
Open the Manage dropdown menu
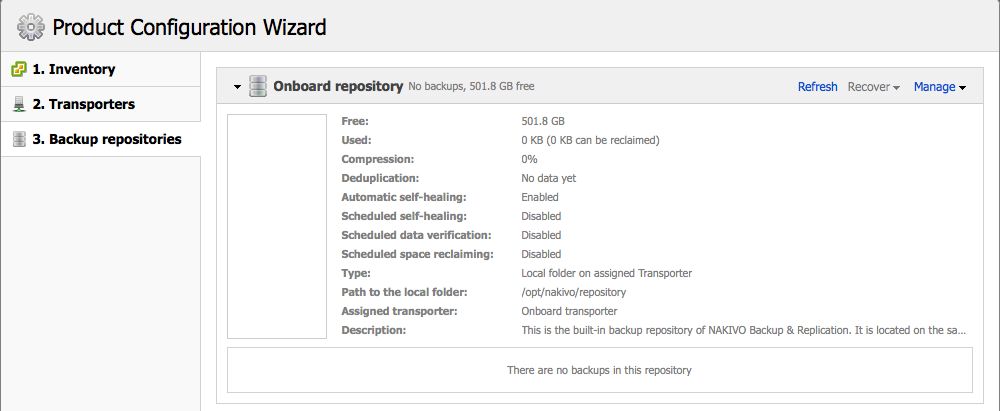click(x=939, y=87)
